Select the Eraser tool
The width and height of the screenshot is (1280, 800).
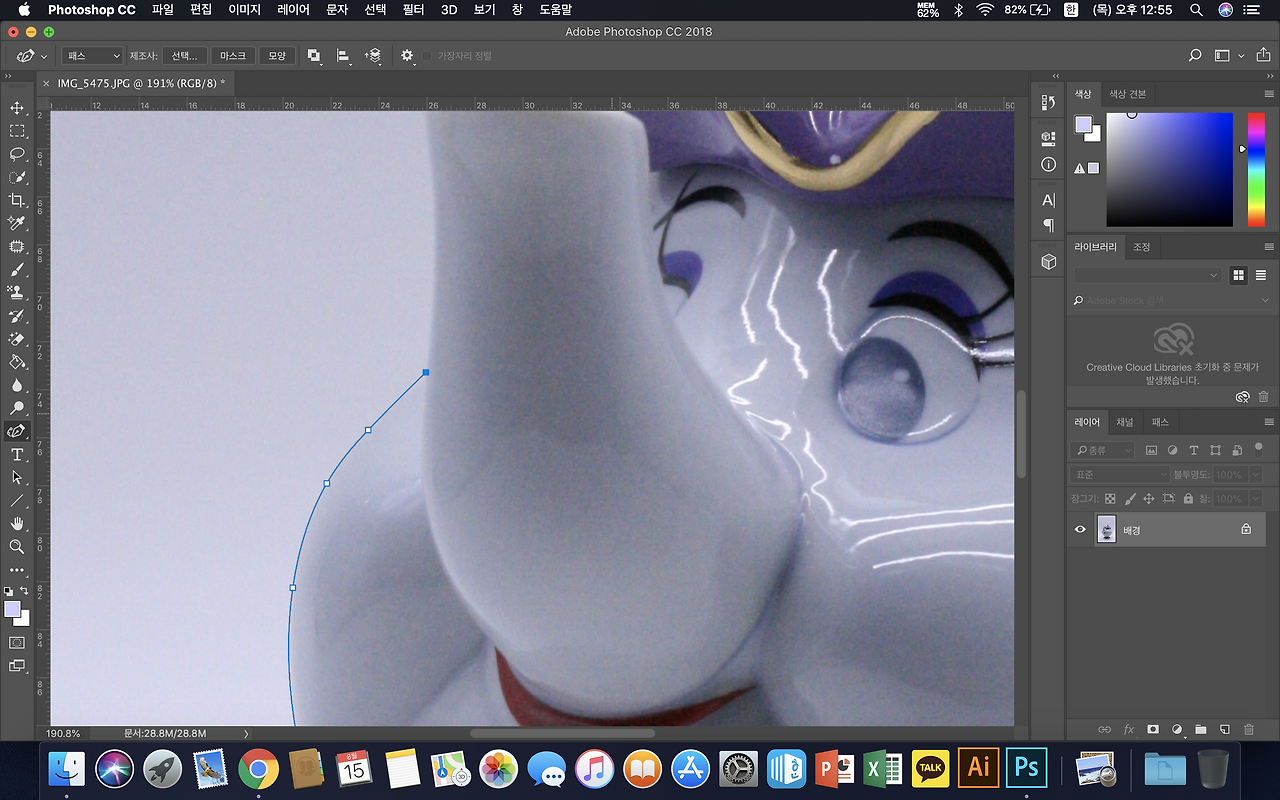tap(17, 339)
